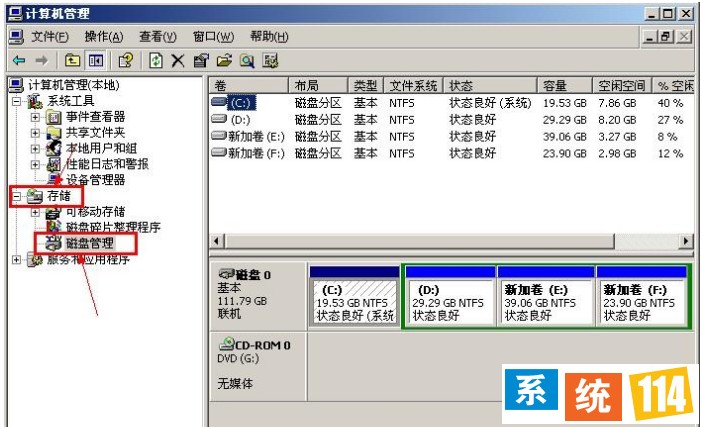
Task: Expand the 事件查看器 node
Action: pyautogui.click(x=35, y=117)
